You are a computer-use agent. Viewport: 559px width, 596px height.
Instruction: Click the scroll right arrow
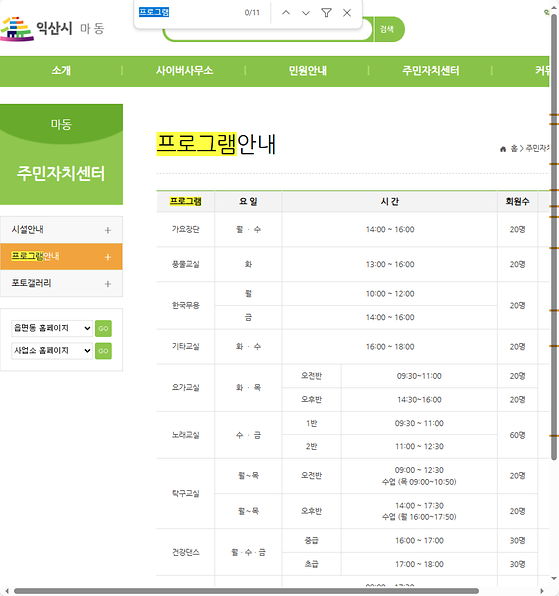541,591
